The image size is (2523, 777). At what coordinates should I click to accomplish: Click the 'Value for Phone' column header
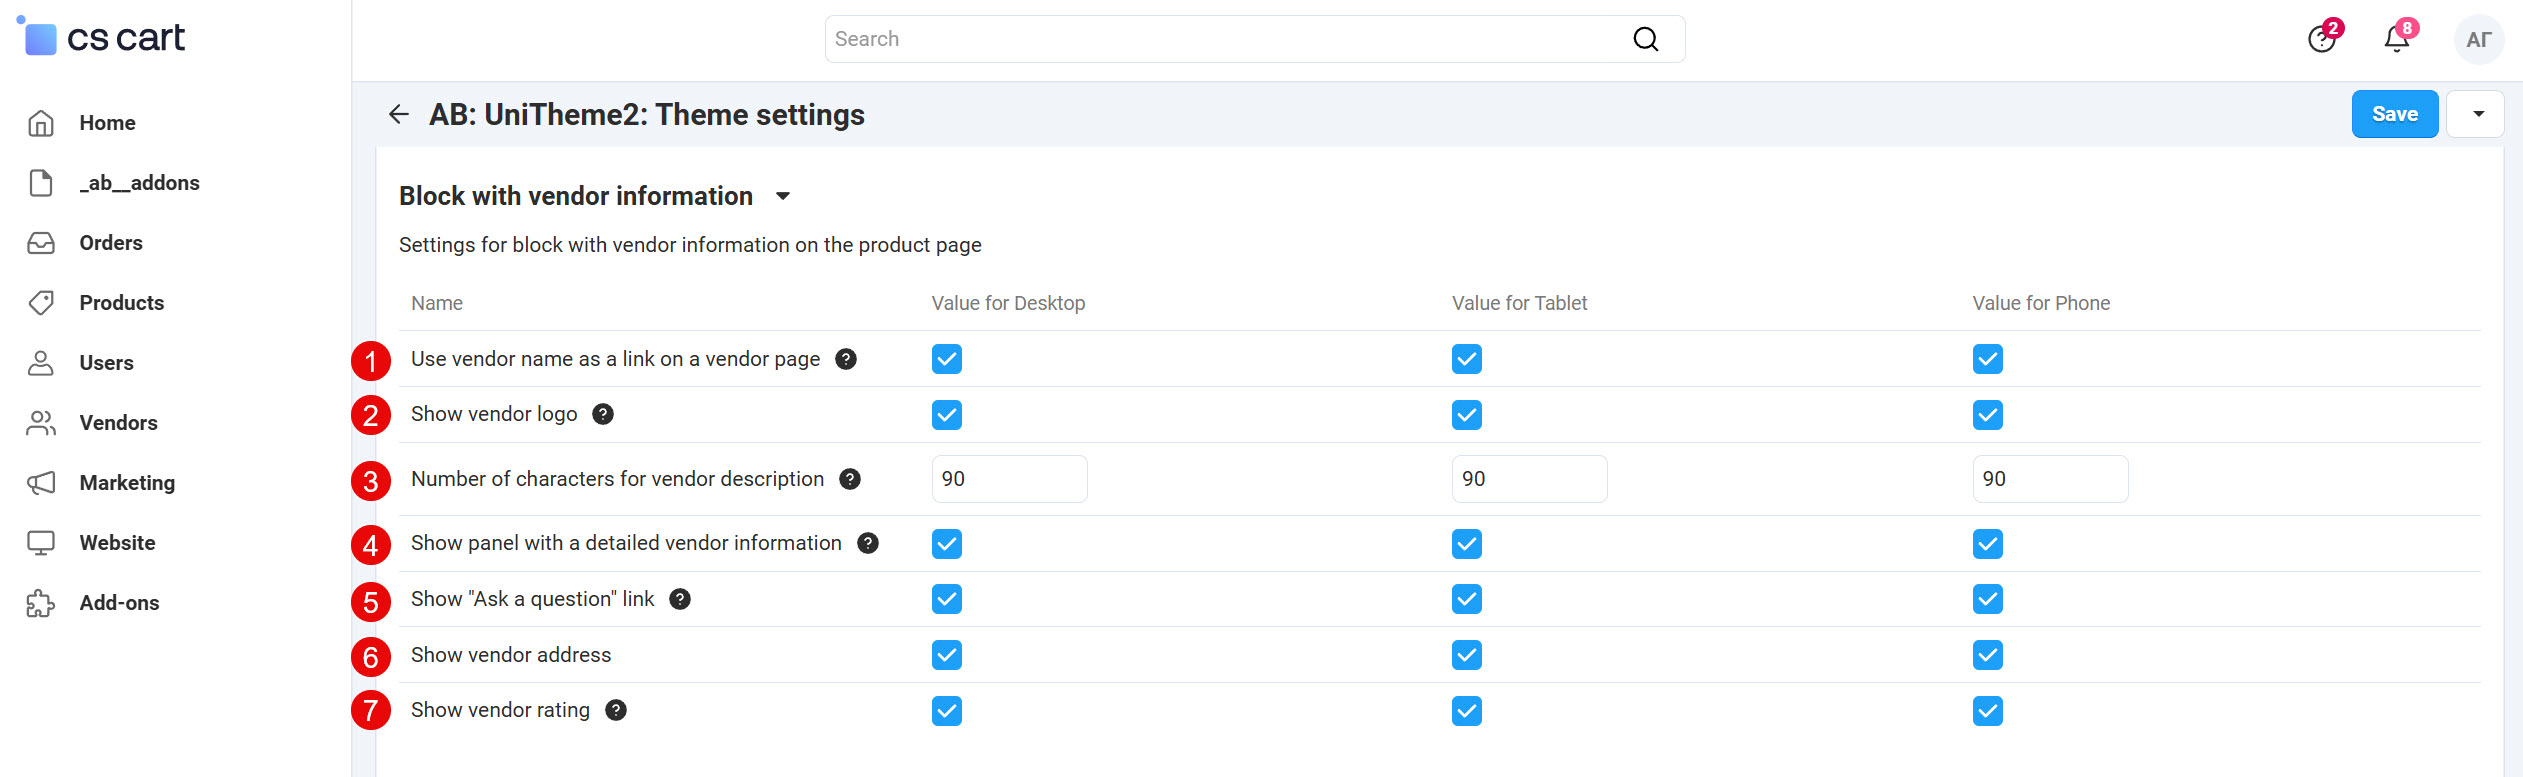2041,303
